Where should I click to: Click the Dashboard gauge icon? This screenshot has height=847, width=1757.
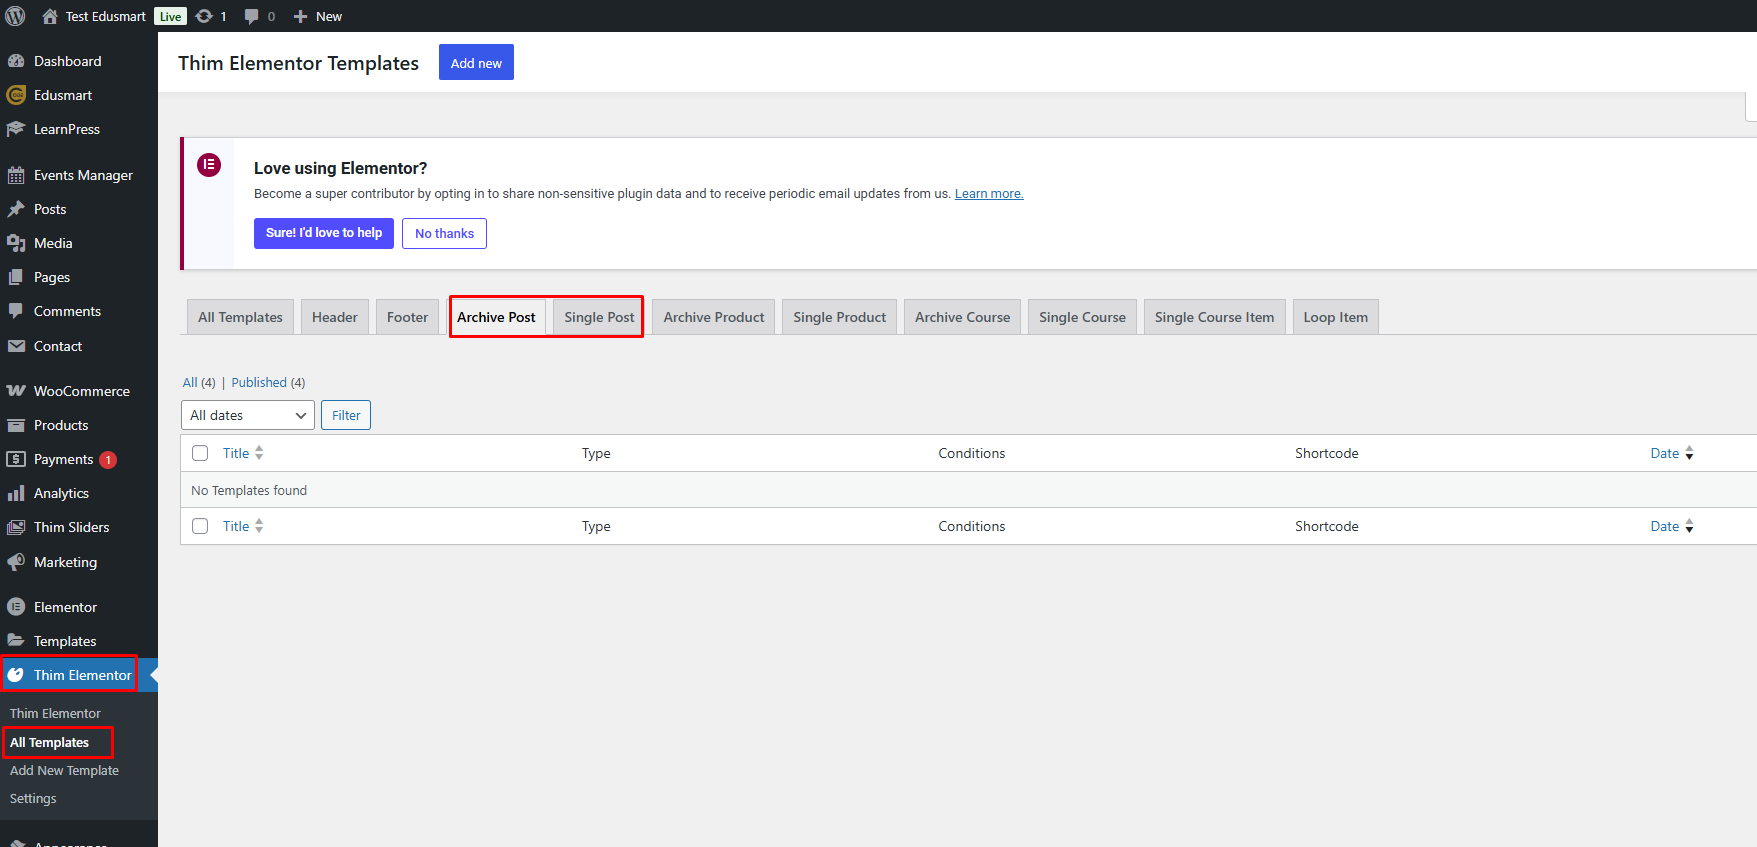pyautogui.click(x=16, y=61)
